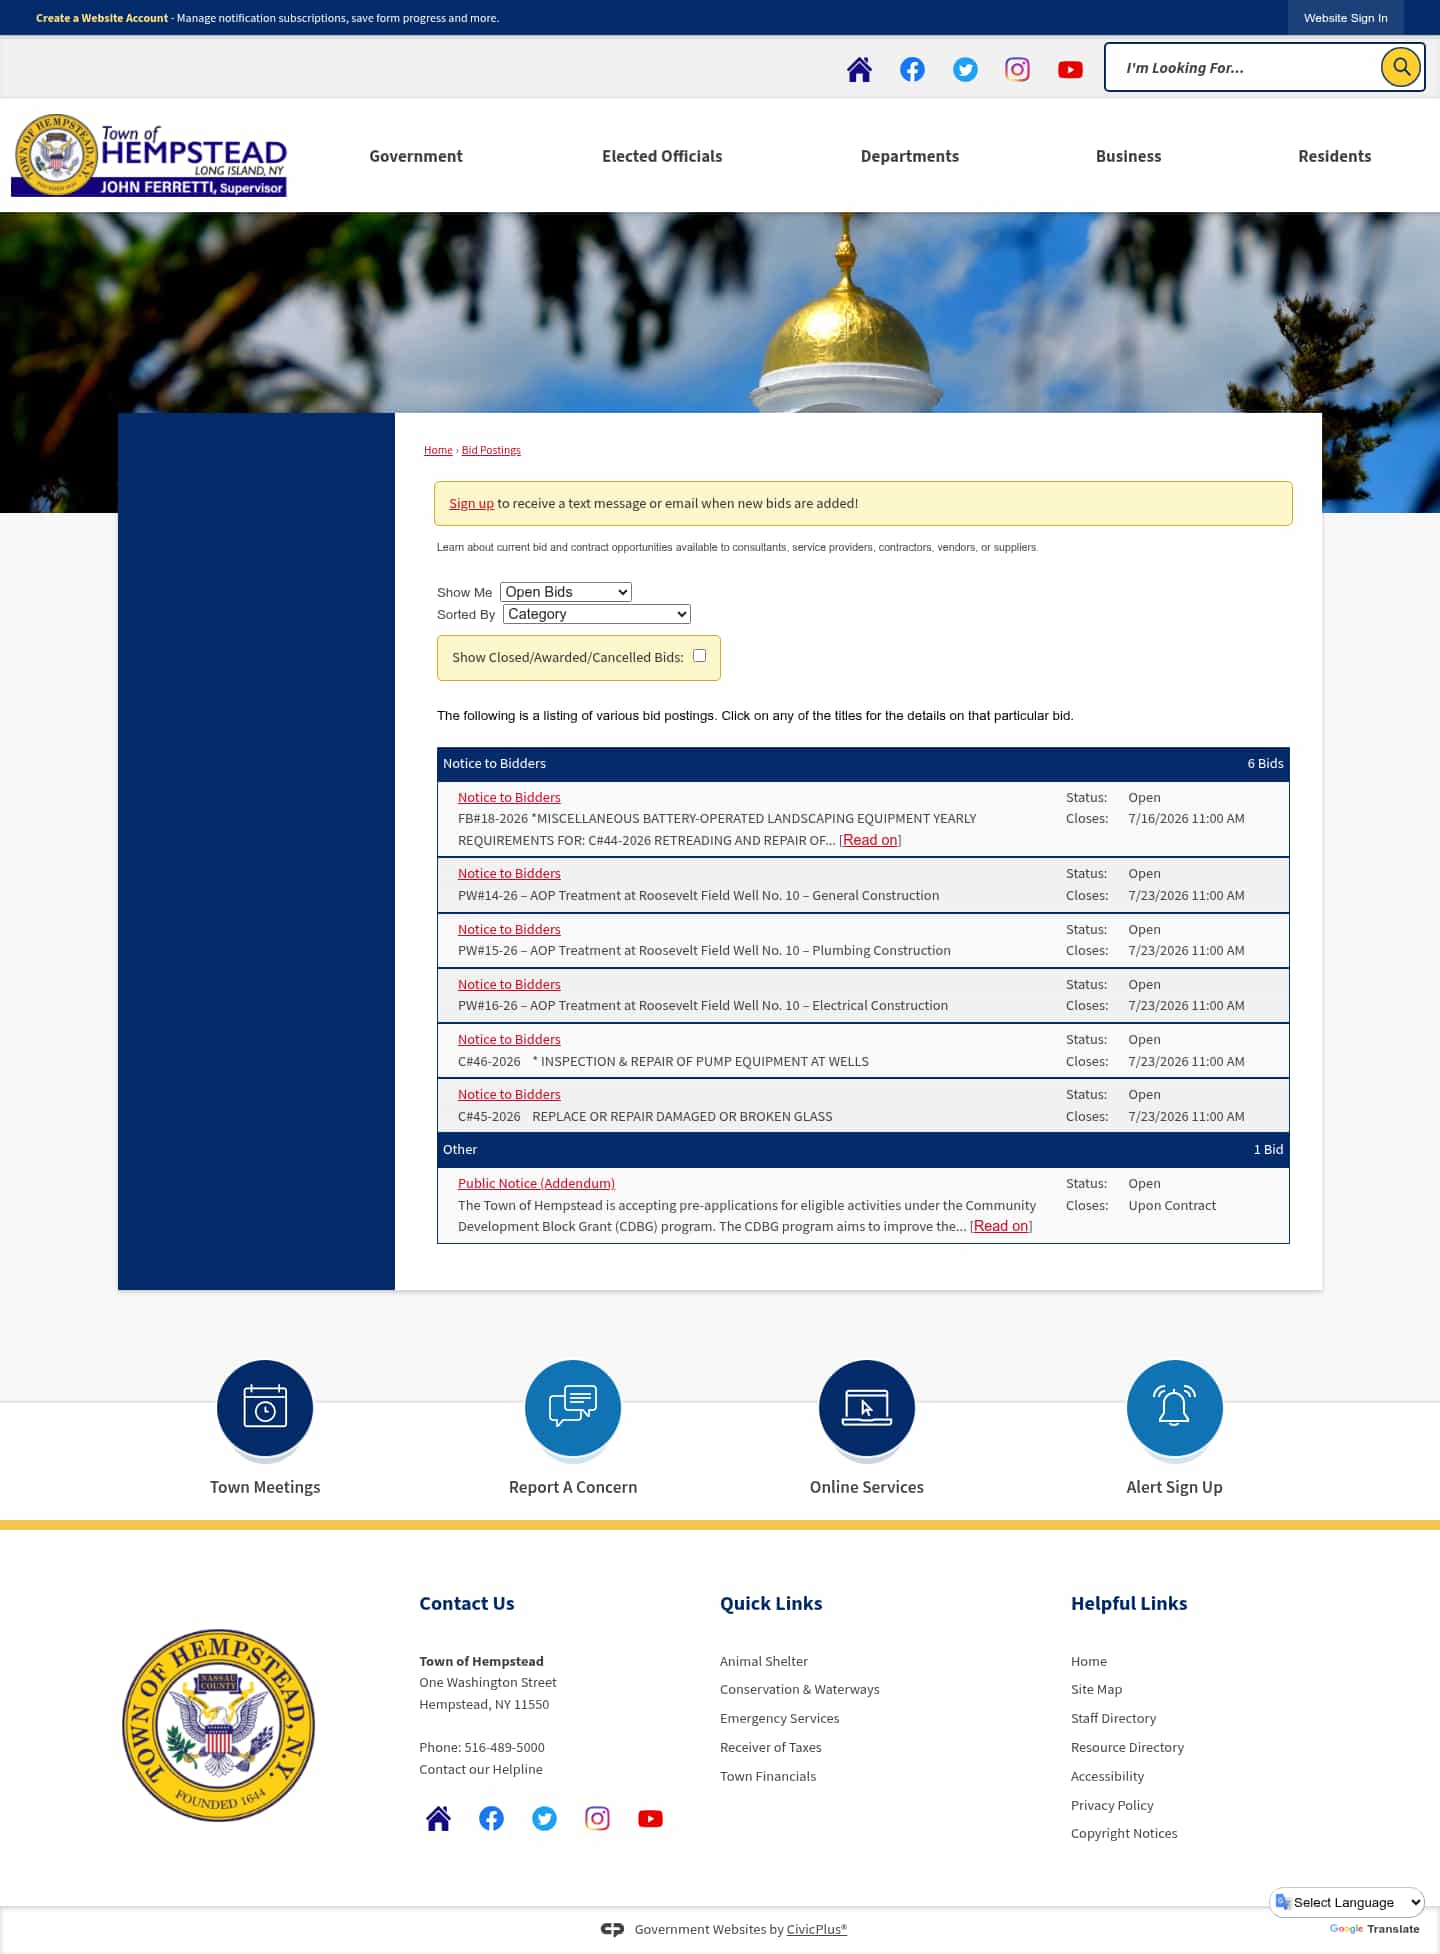
Task: Open Instagram icon in footer
Action: 597,1818
